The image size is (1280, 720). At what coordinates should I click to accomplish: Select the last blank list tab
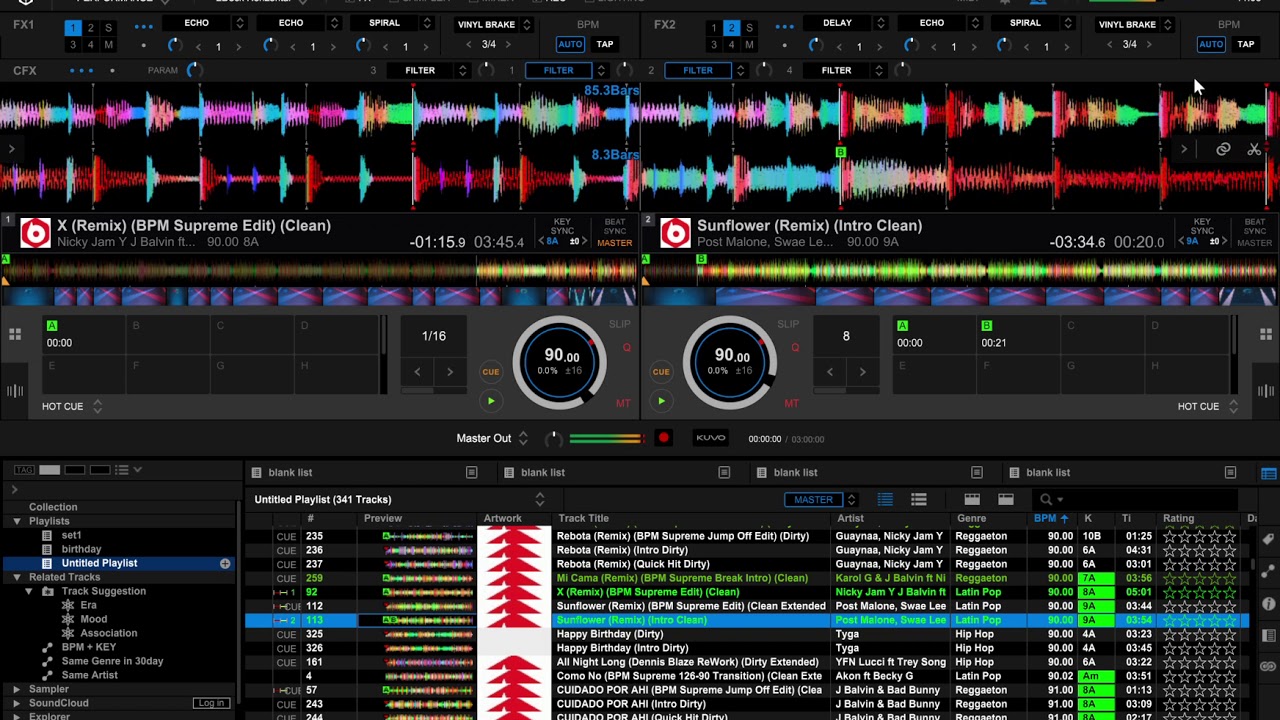tap(1122, 472)
